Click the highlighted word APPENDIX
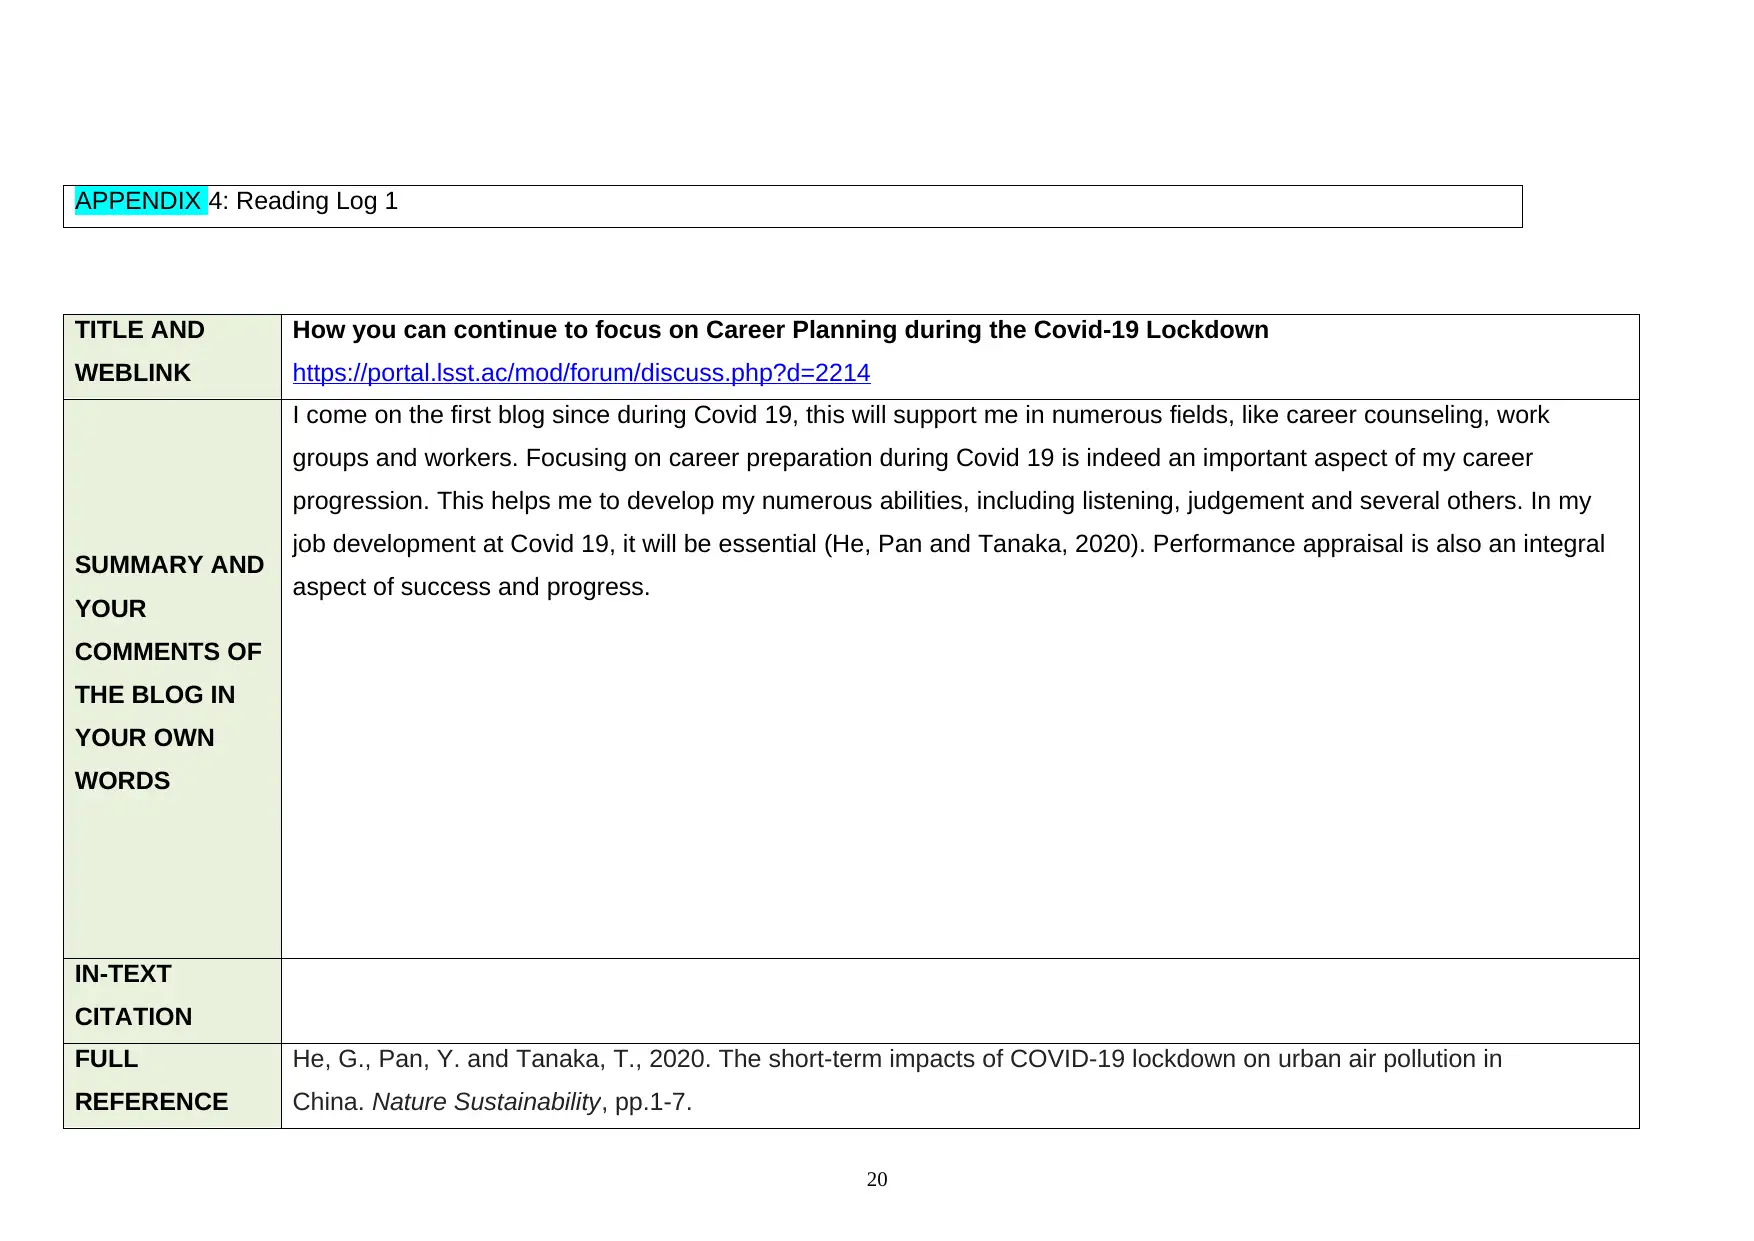Image resolution: width=1754 pixels, height=1241 pixels. tap(139, 201)
